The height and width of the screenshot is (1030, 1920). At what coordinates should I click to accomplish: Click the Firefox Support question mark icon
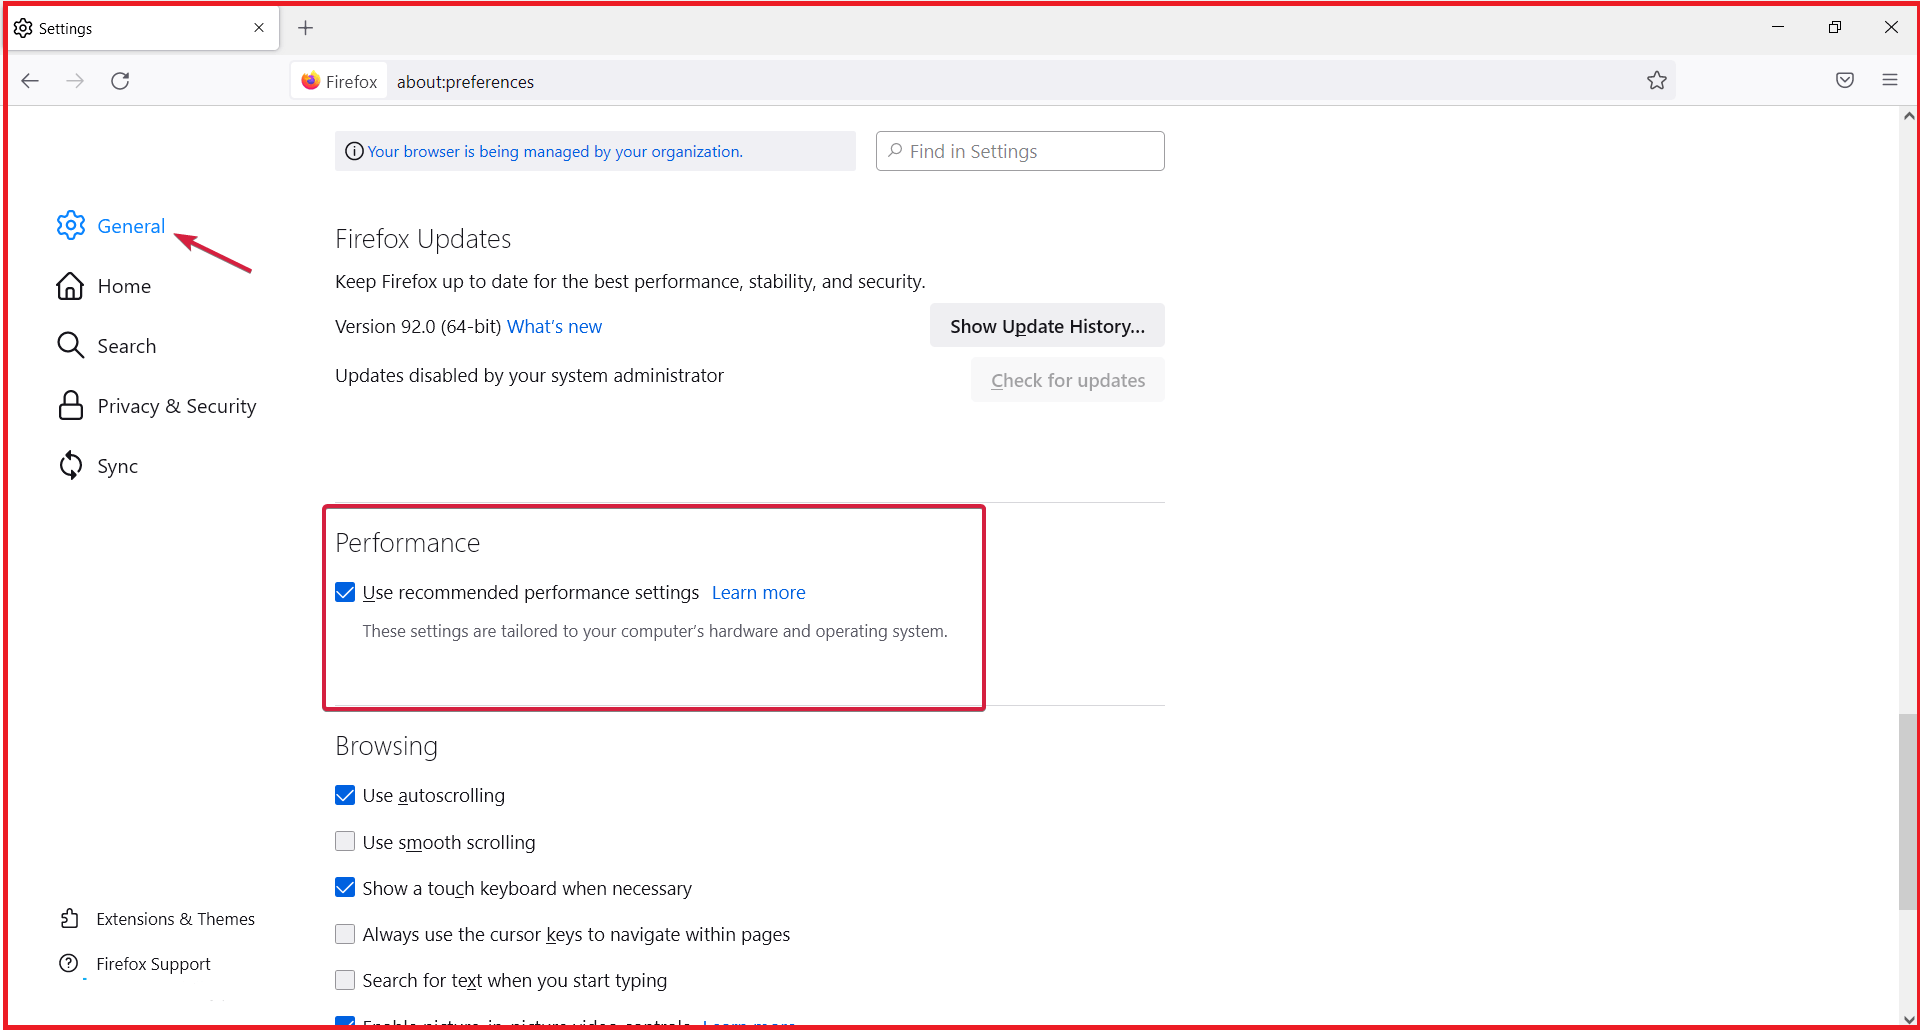click(68, 963)
